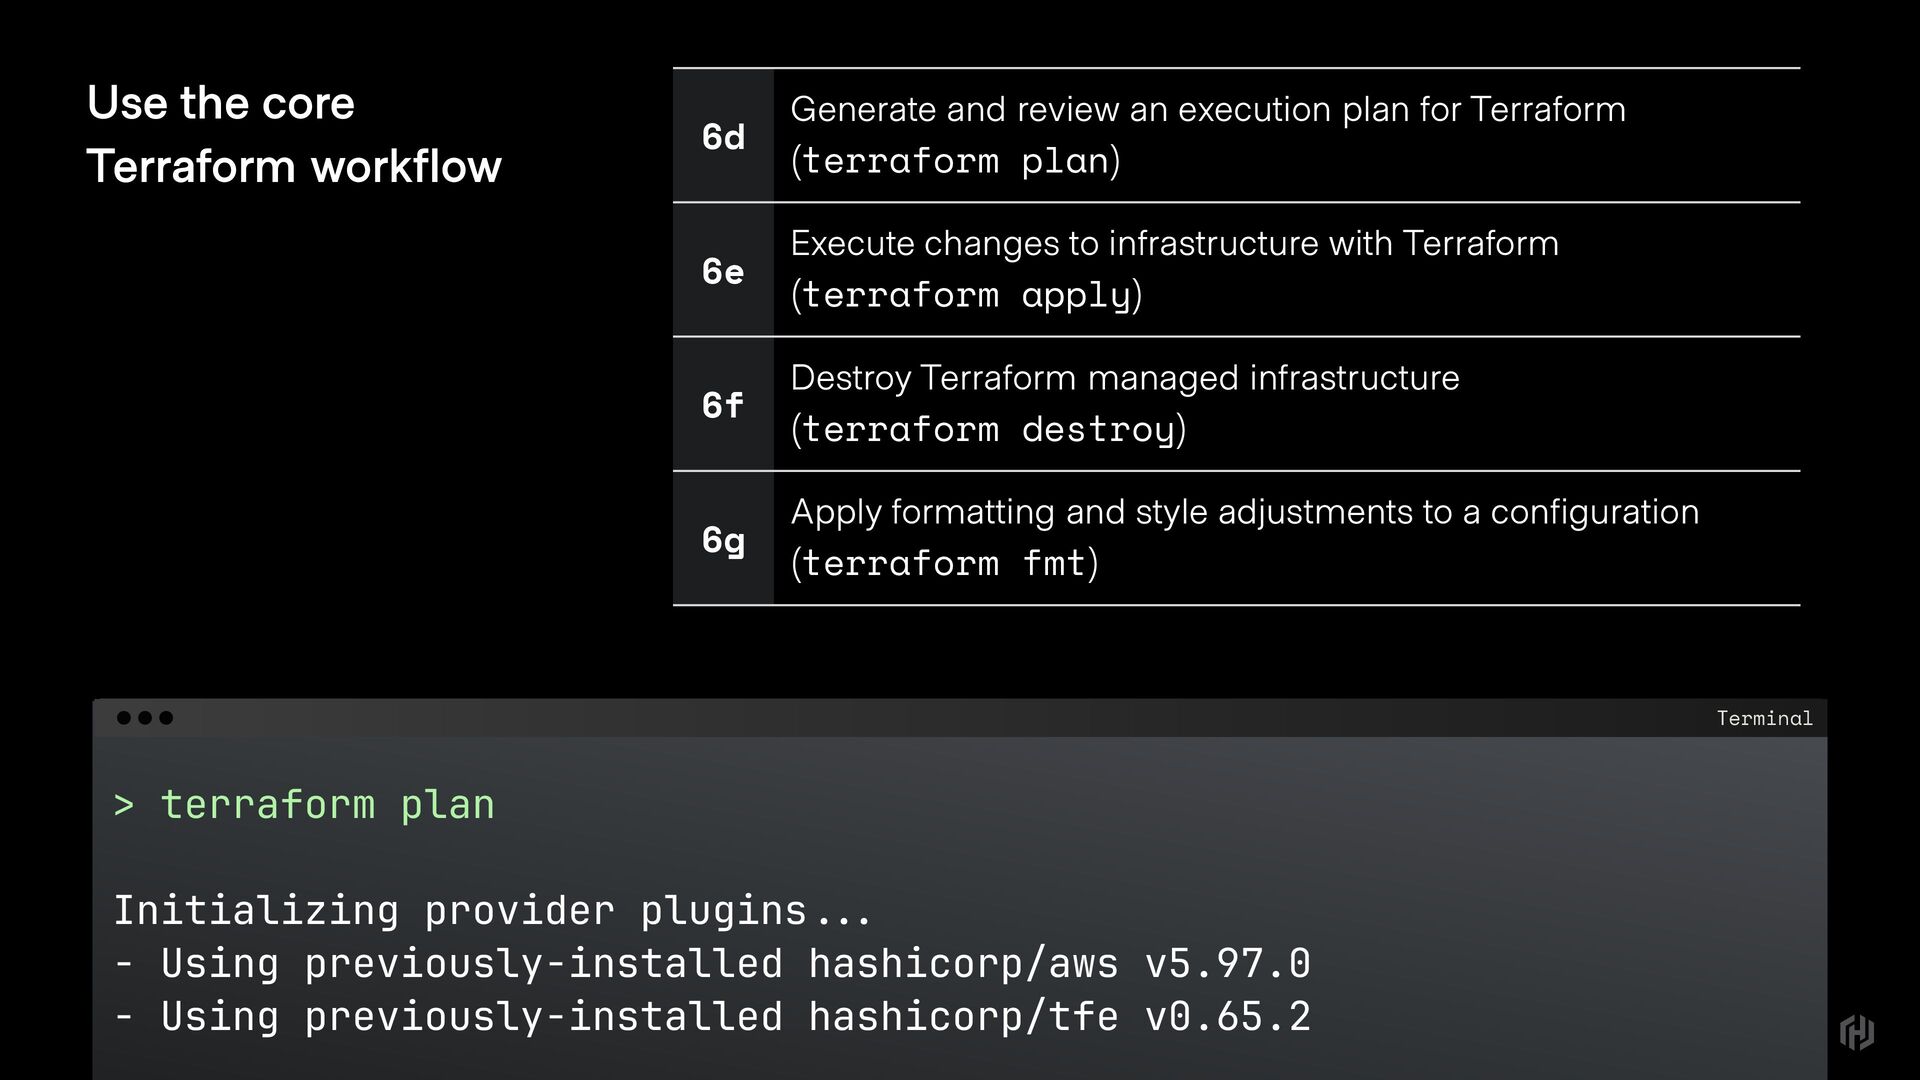Click the third terminal window dot
This screenshot has width=1920, height=1080.
point(166,718)
